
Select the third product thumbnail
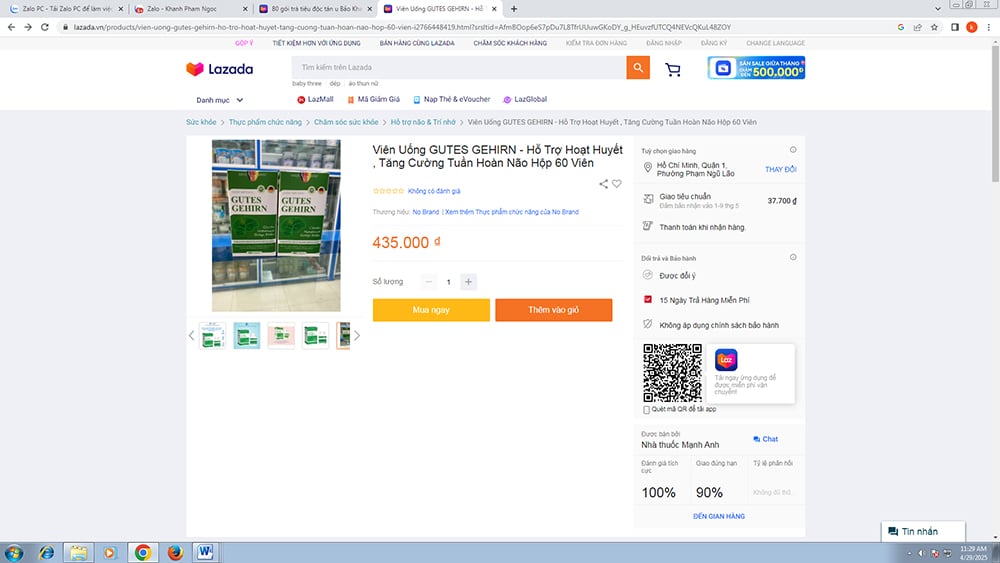click(x=281, y=335)
